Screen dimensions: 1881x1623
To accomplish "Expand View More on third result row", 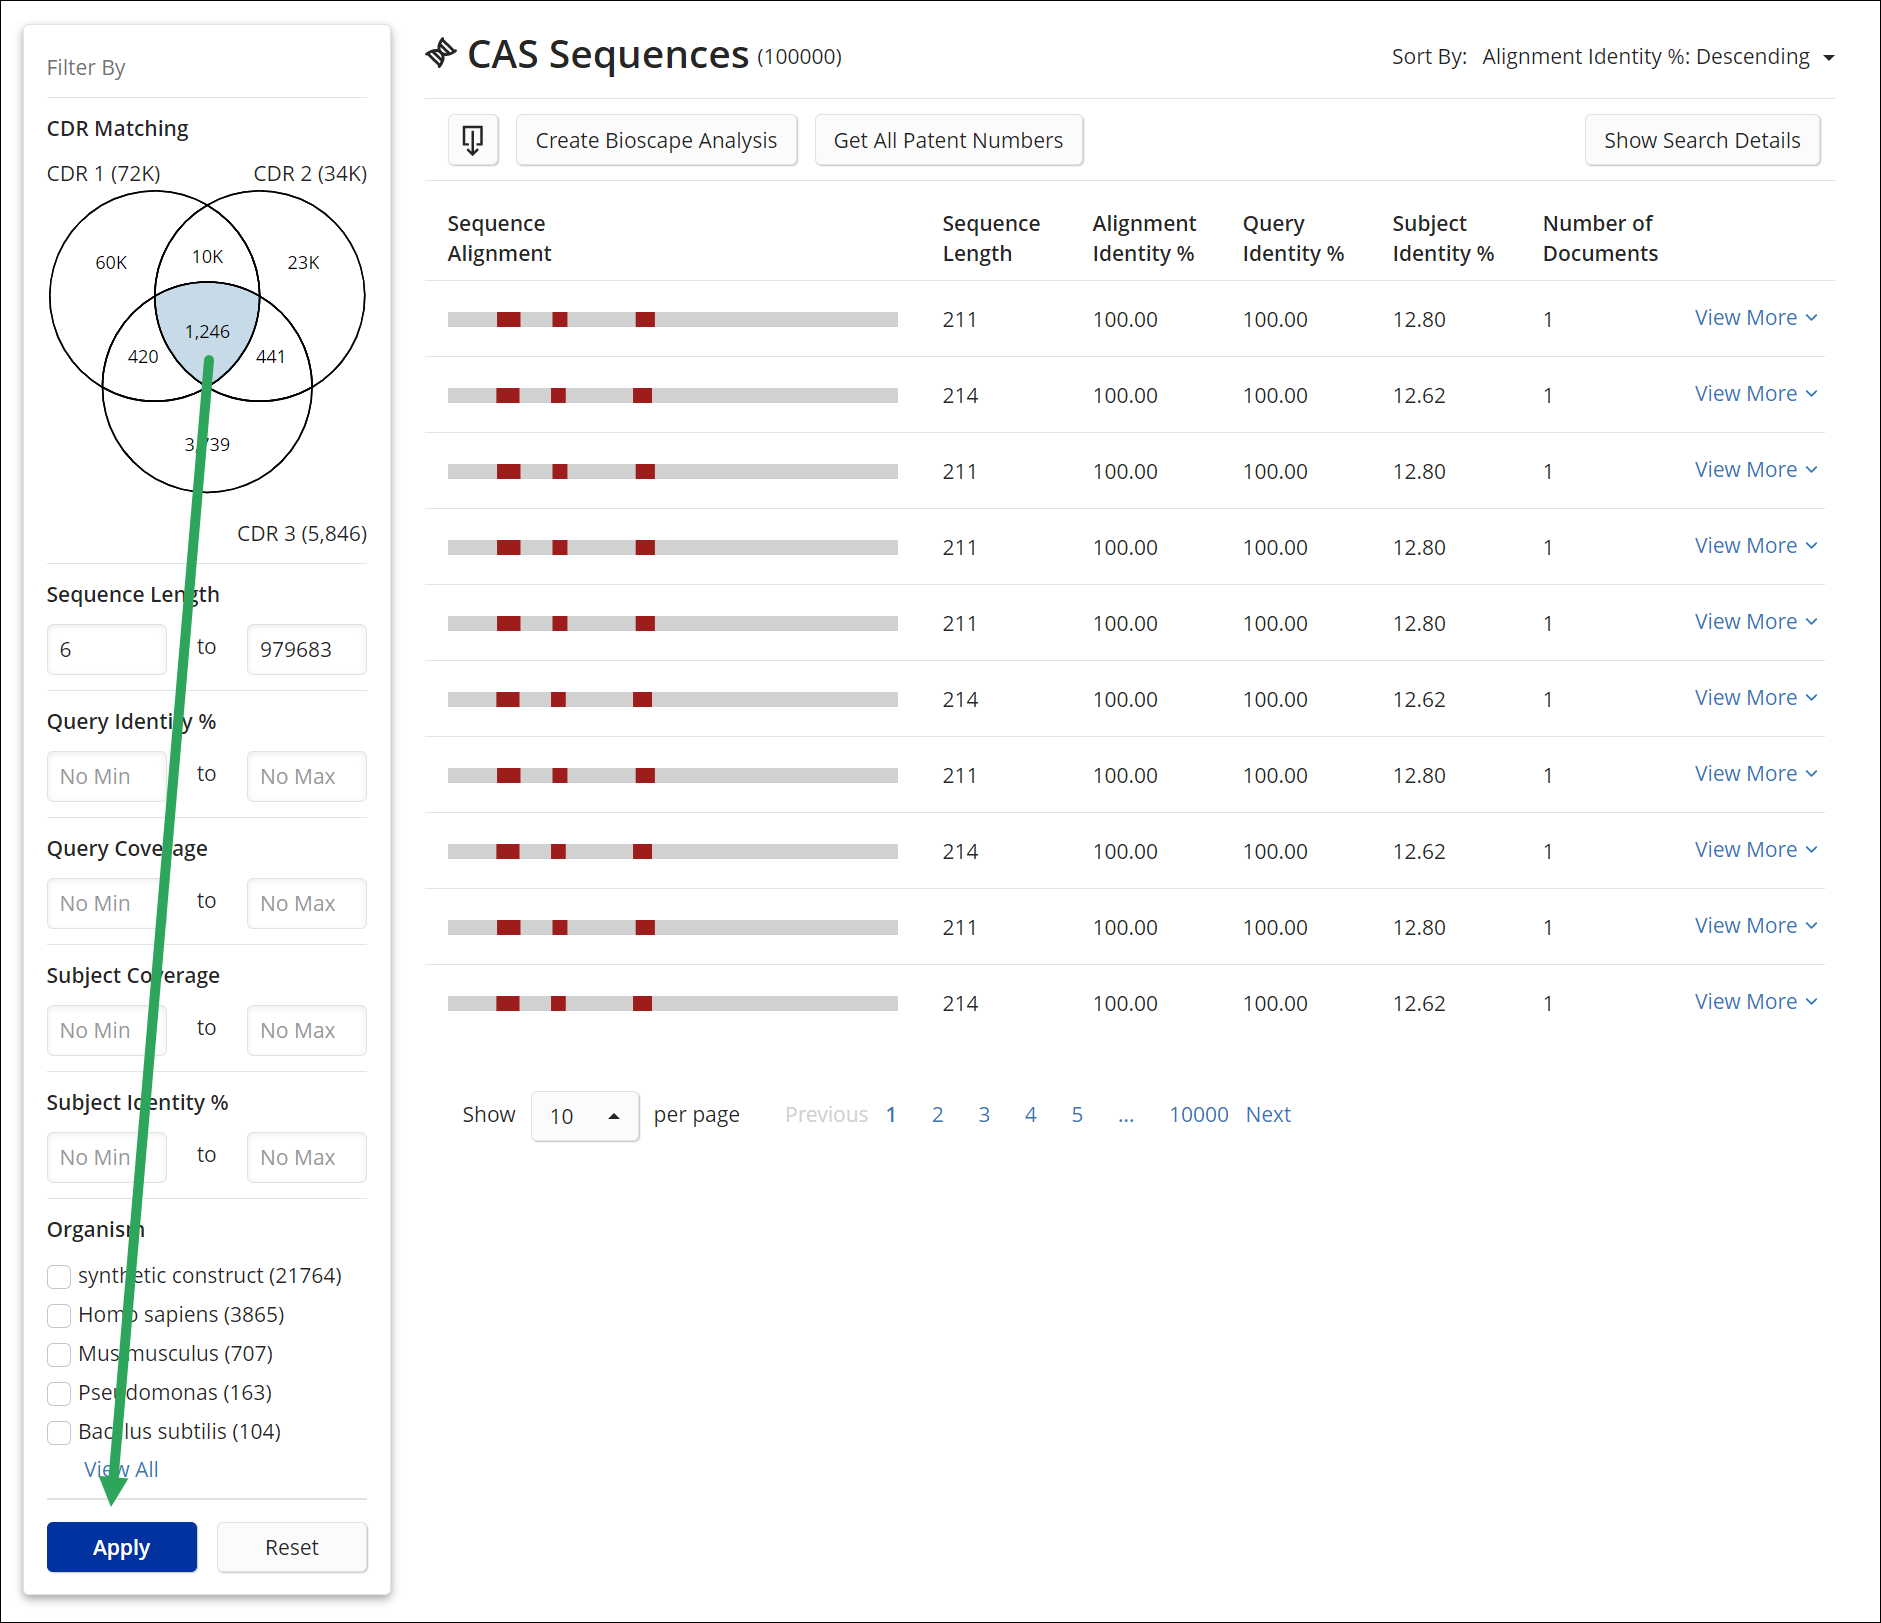I will (x=1755, y=470).
